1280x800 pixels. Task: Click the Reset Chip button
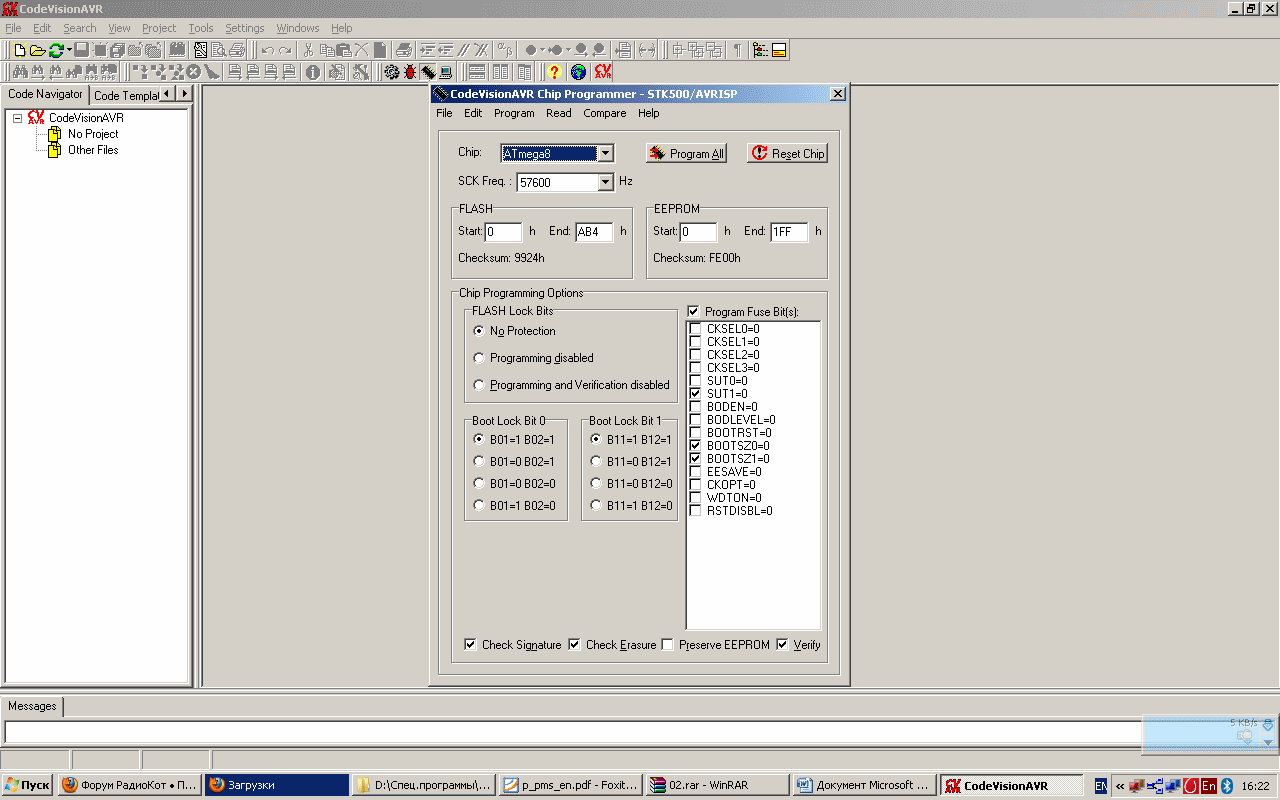788,154
